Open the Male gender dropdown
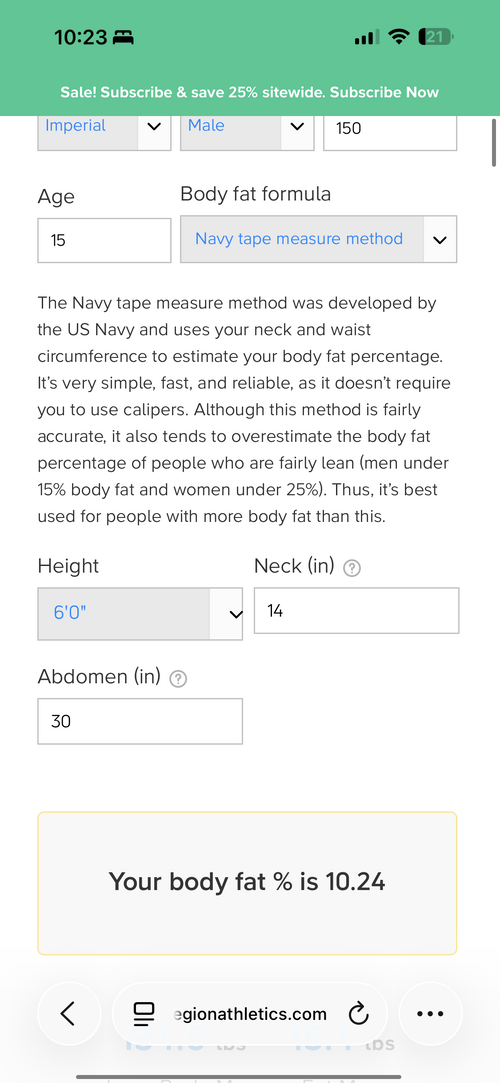The height and width of the screenshot is (1083, 500). coord(247,128)
